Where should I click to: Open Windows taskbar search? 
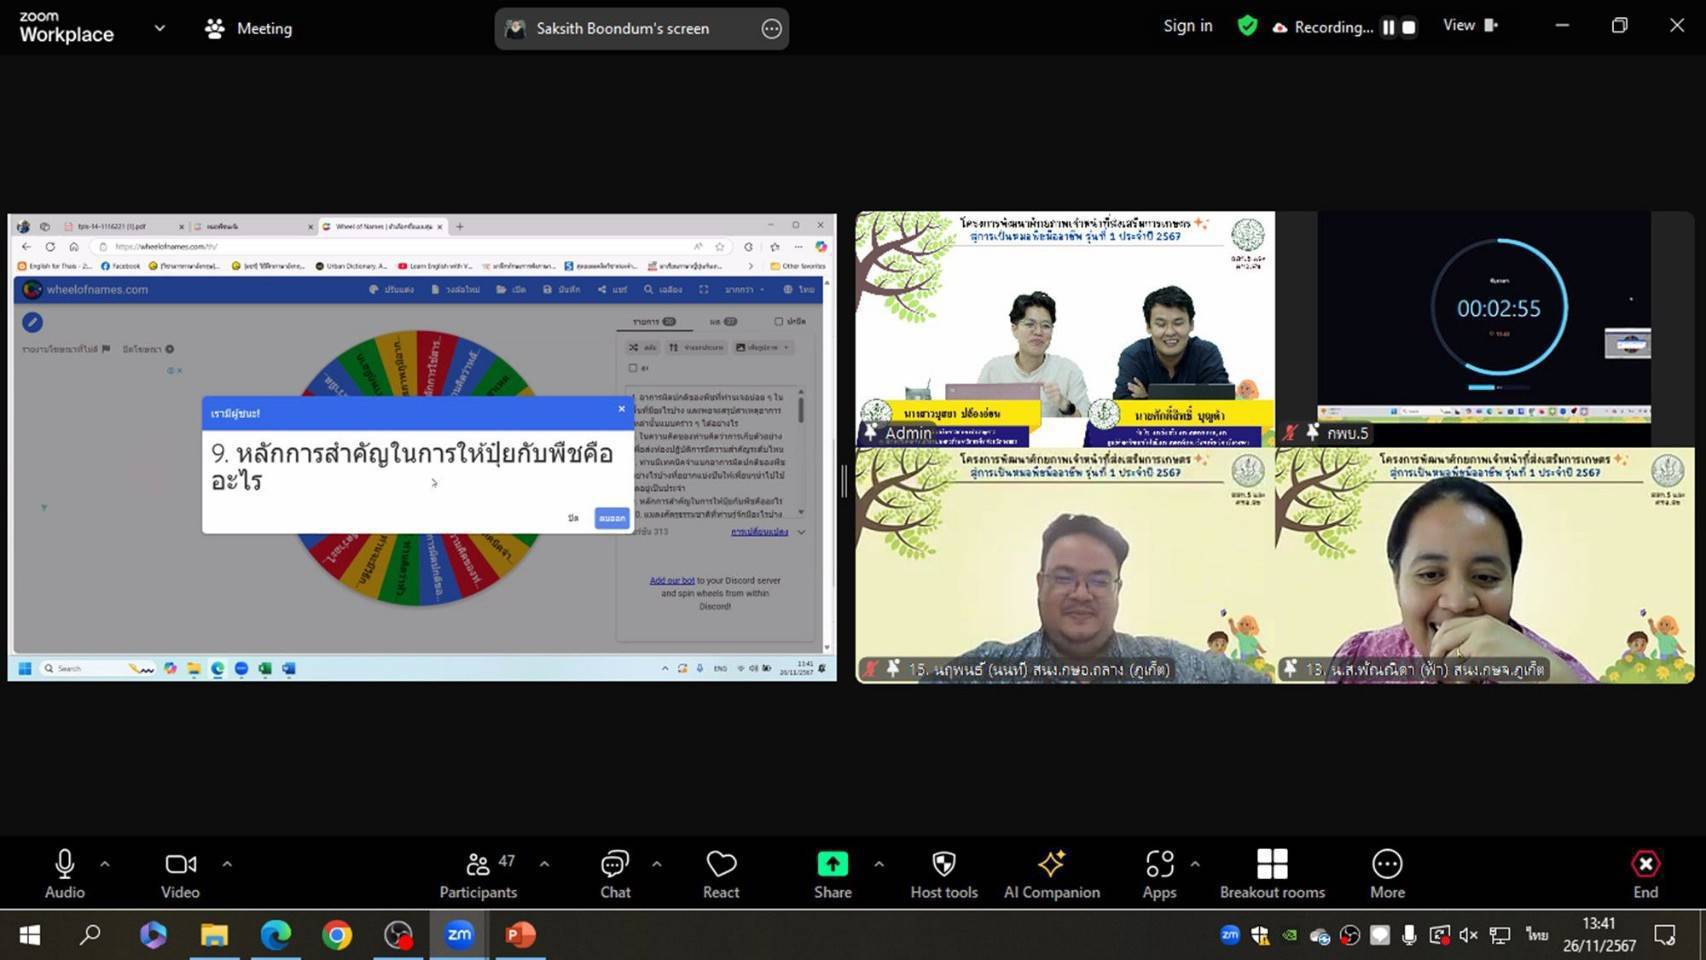pyautogui.click(x=91, y=935)
